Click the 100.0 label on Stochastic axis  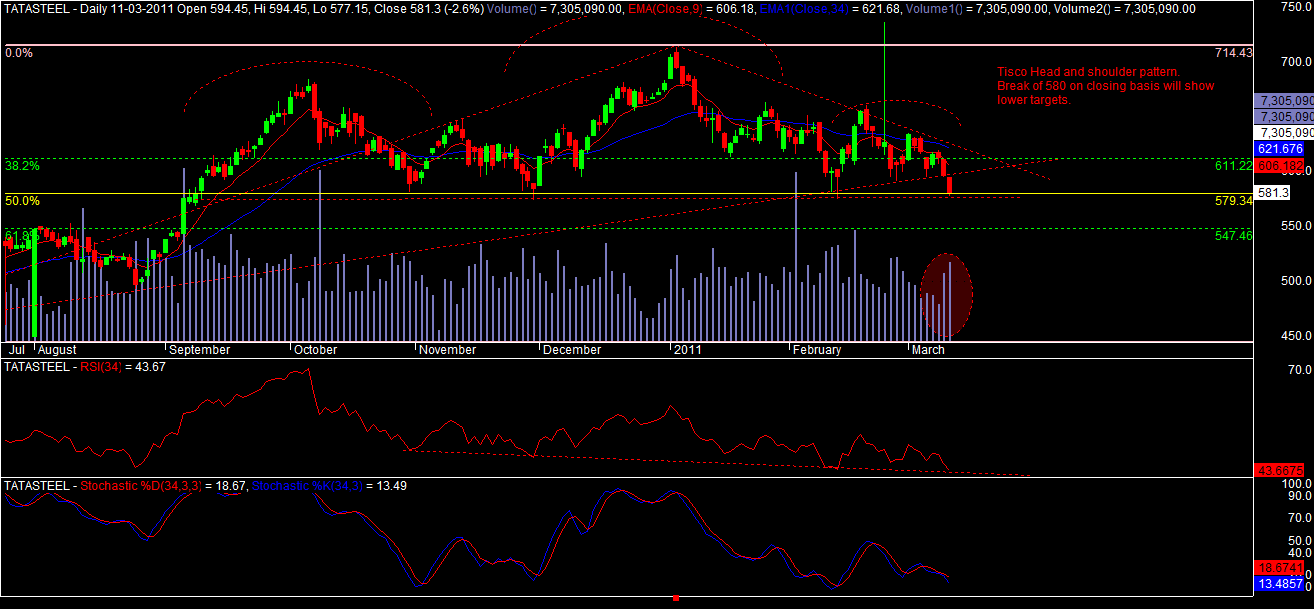1295,483
